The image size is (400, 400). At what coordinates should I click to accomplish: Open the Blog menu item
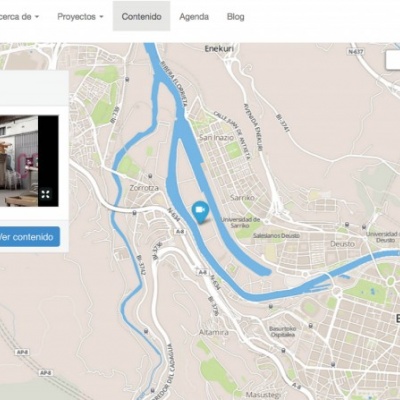[236, 17]
